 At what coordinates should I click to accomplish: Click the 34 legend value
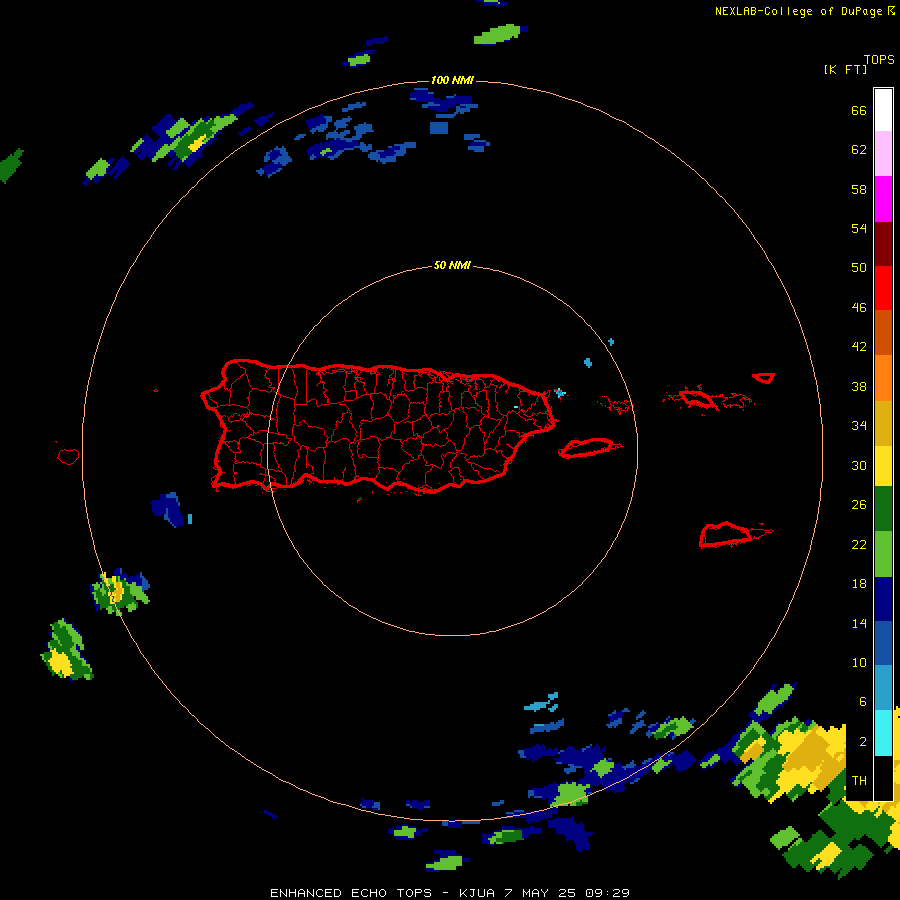pyautogui.click(x=859, y=425)
